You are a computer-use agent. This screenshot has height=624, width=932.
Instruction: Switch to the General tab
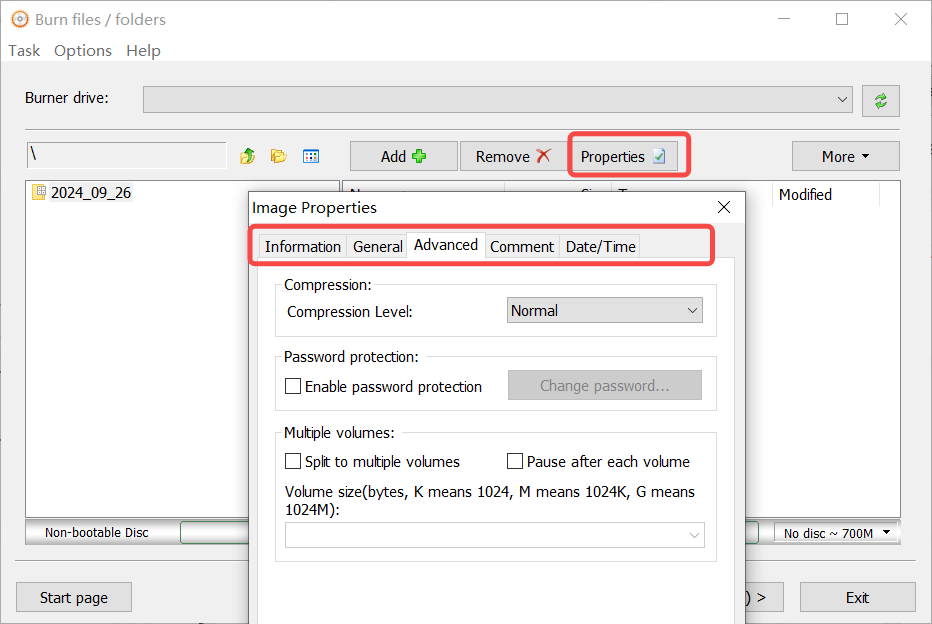coord(377,247)
